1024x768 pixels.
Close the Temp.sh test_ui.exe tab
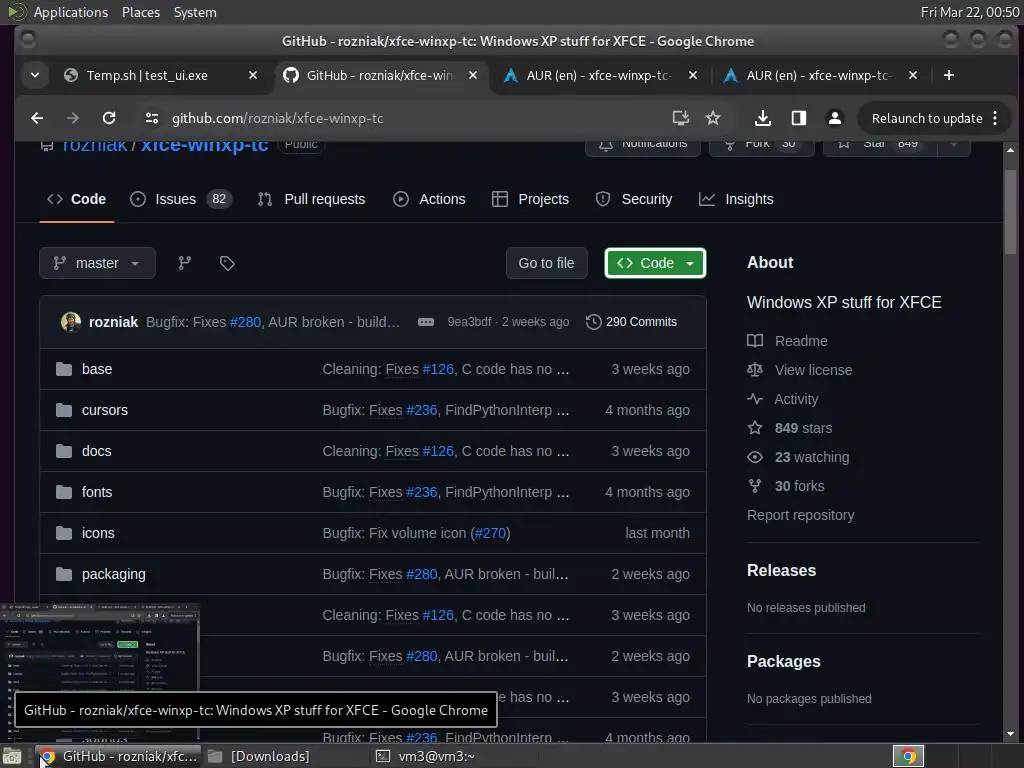click(253, 76)
